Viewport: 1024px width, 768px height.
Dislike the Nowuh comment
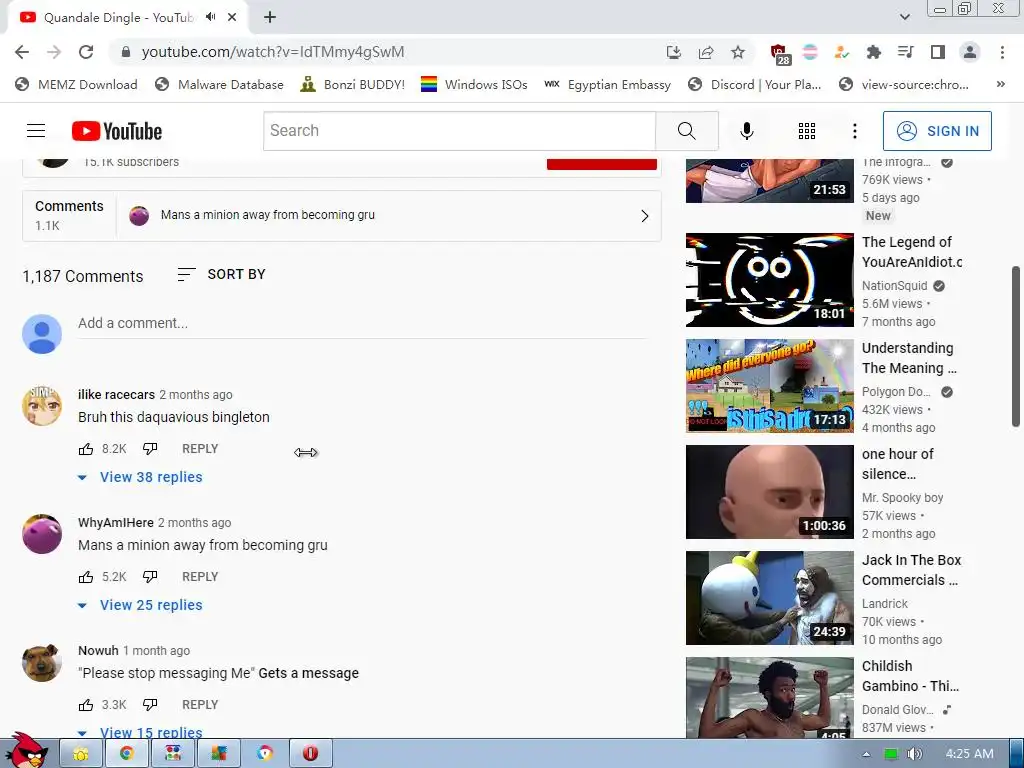150,705
